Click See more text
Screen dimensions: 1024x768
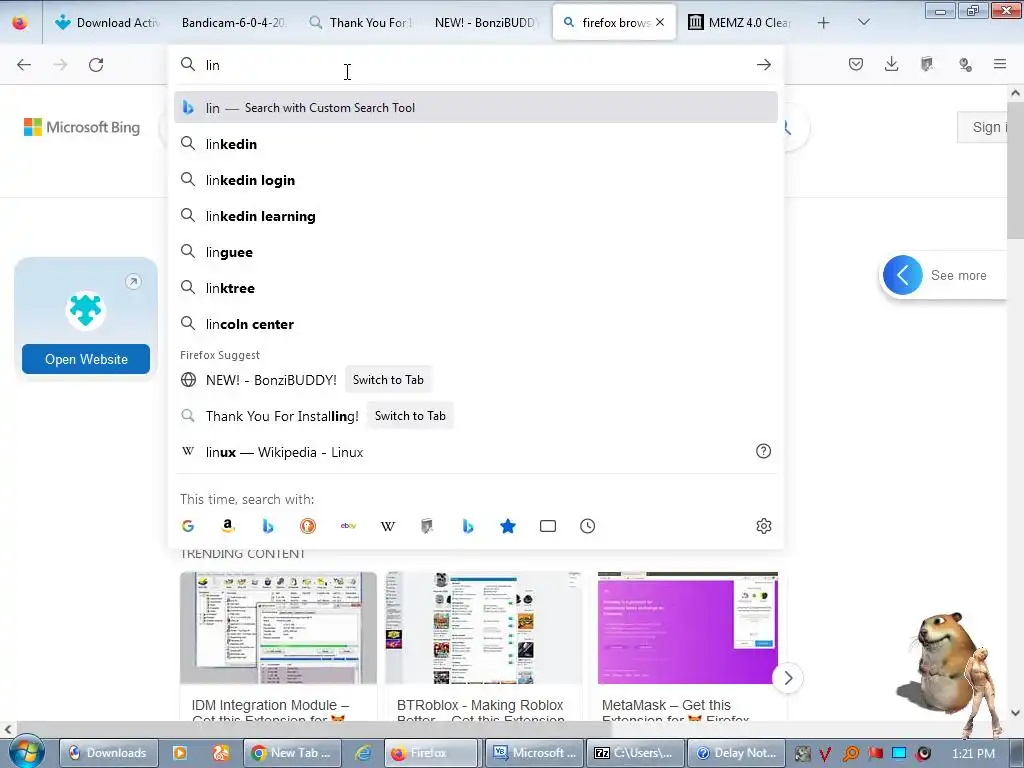959,275
